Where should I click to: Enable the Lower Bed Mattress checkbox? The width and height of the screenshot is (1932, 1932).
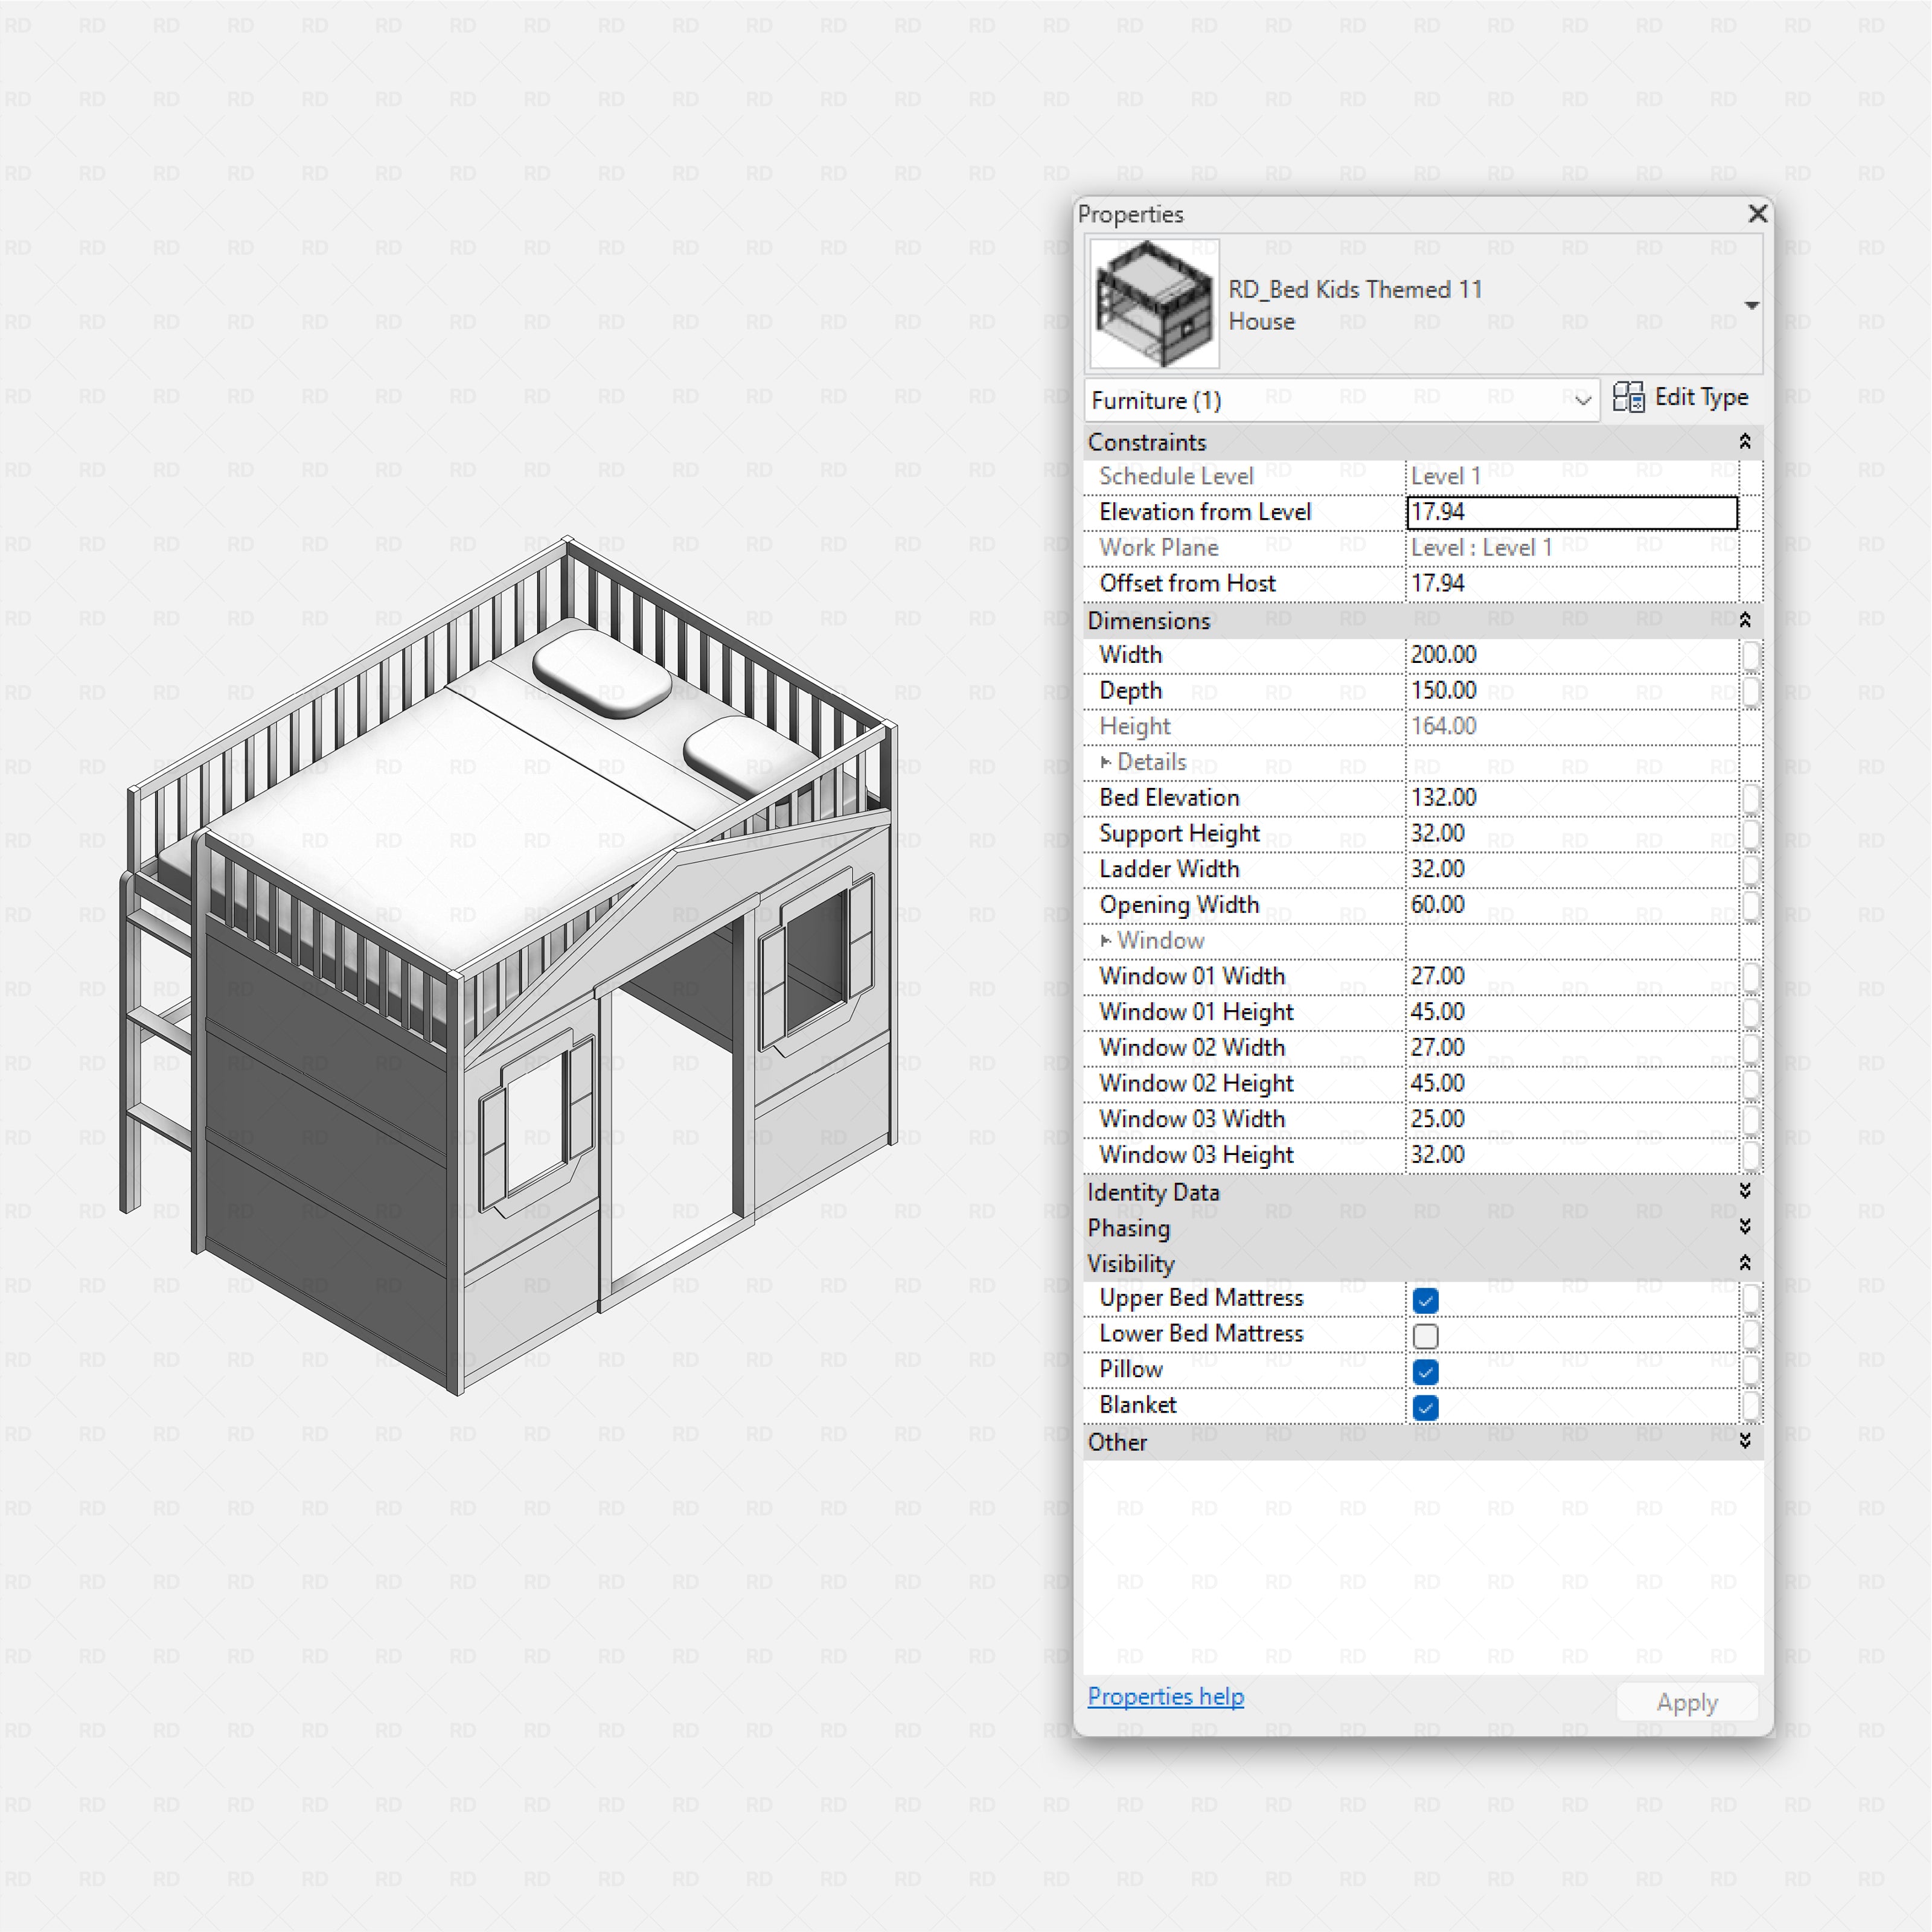(1425, 1335)
